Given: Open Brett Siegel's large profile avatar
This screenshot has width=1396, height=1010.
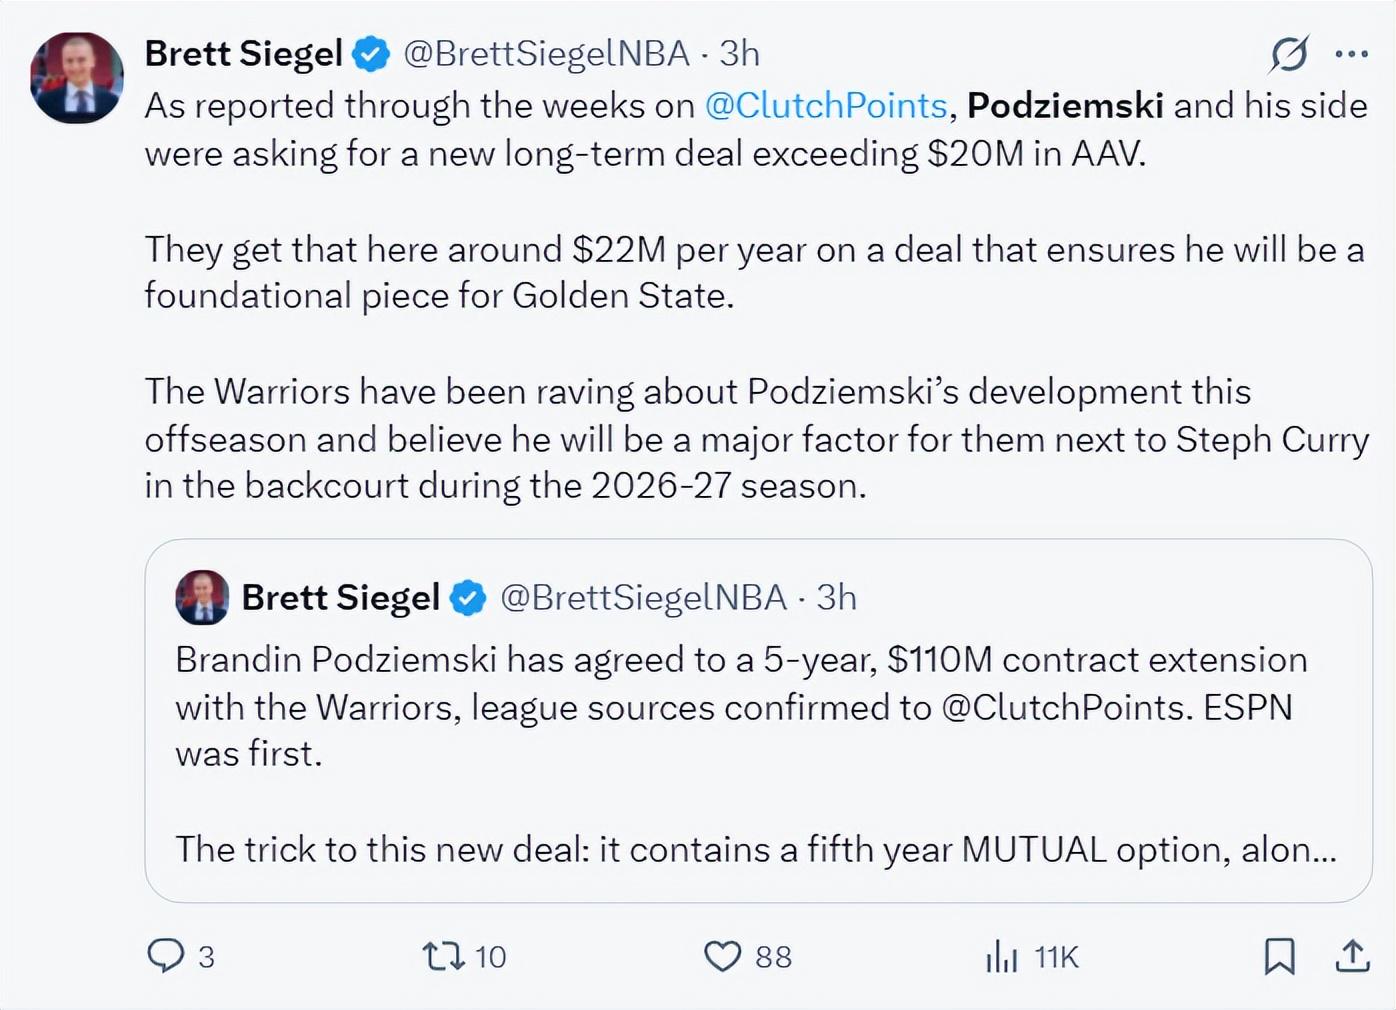Looking at the screenshot, I should (x=77, y=78).
